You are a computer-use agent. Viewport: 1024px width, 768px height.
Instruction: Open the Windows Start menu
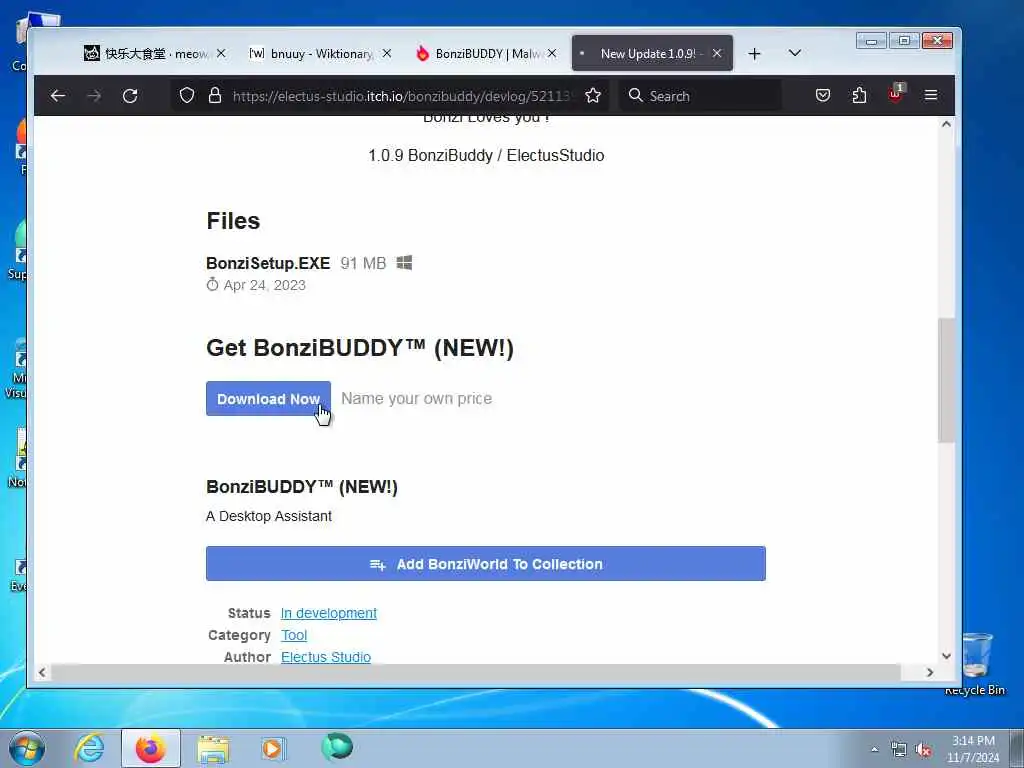[x=26, y=748]
